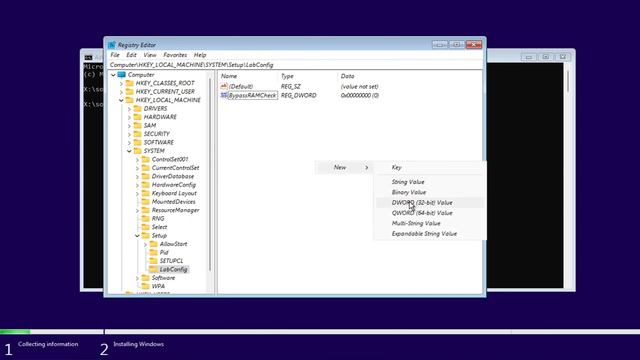Click the (Default) string value icon
Viewport: 640px width, 360px height.
point(224,87)
